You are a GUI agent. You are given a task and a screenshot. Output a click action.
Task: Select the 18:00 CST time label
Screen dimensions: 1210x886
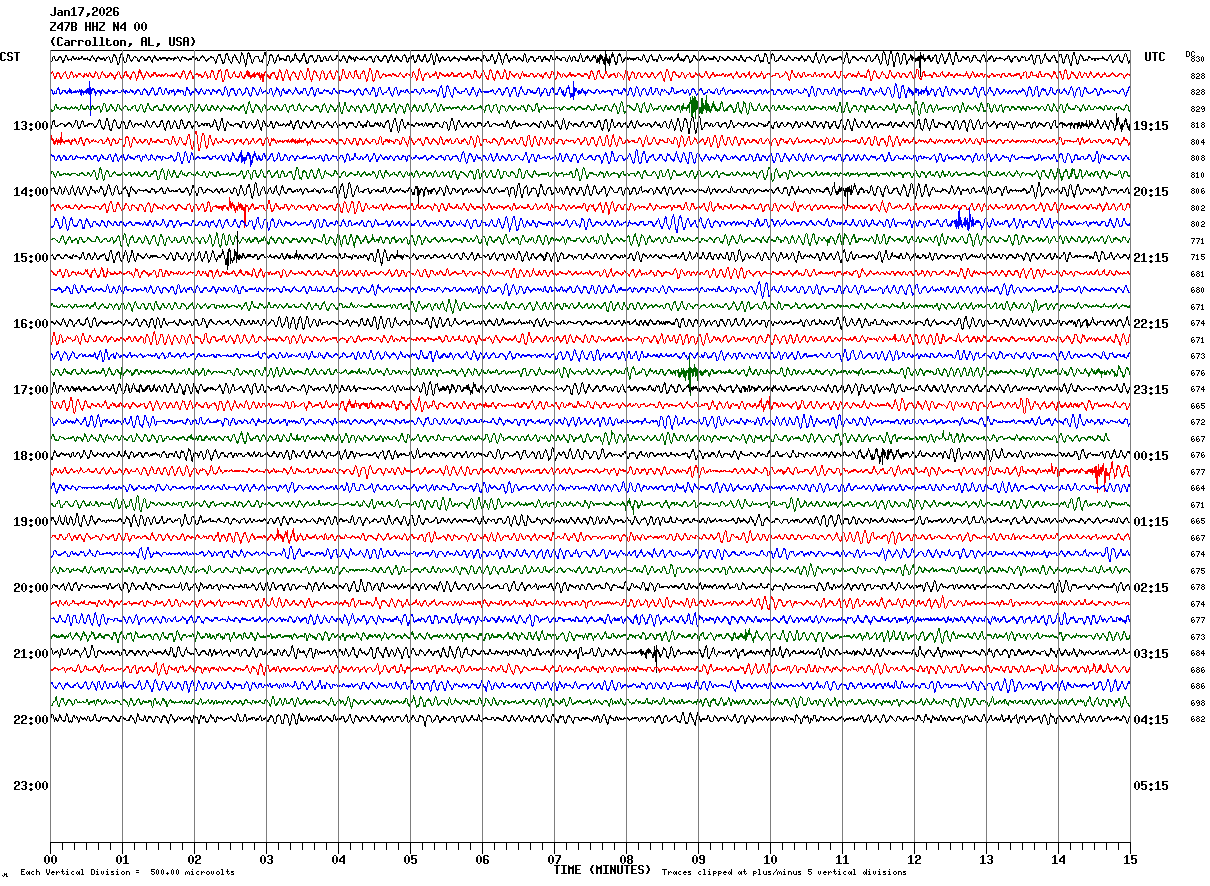click(31, 456)
